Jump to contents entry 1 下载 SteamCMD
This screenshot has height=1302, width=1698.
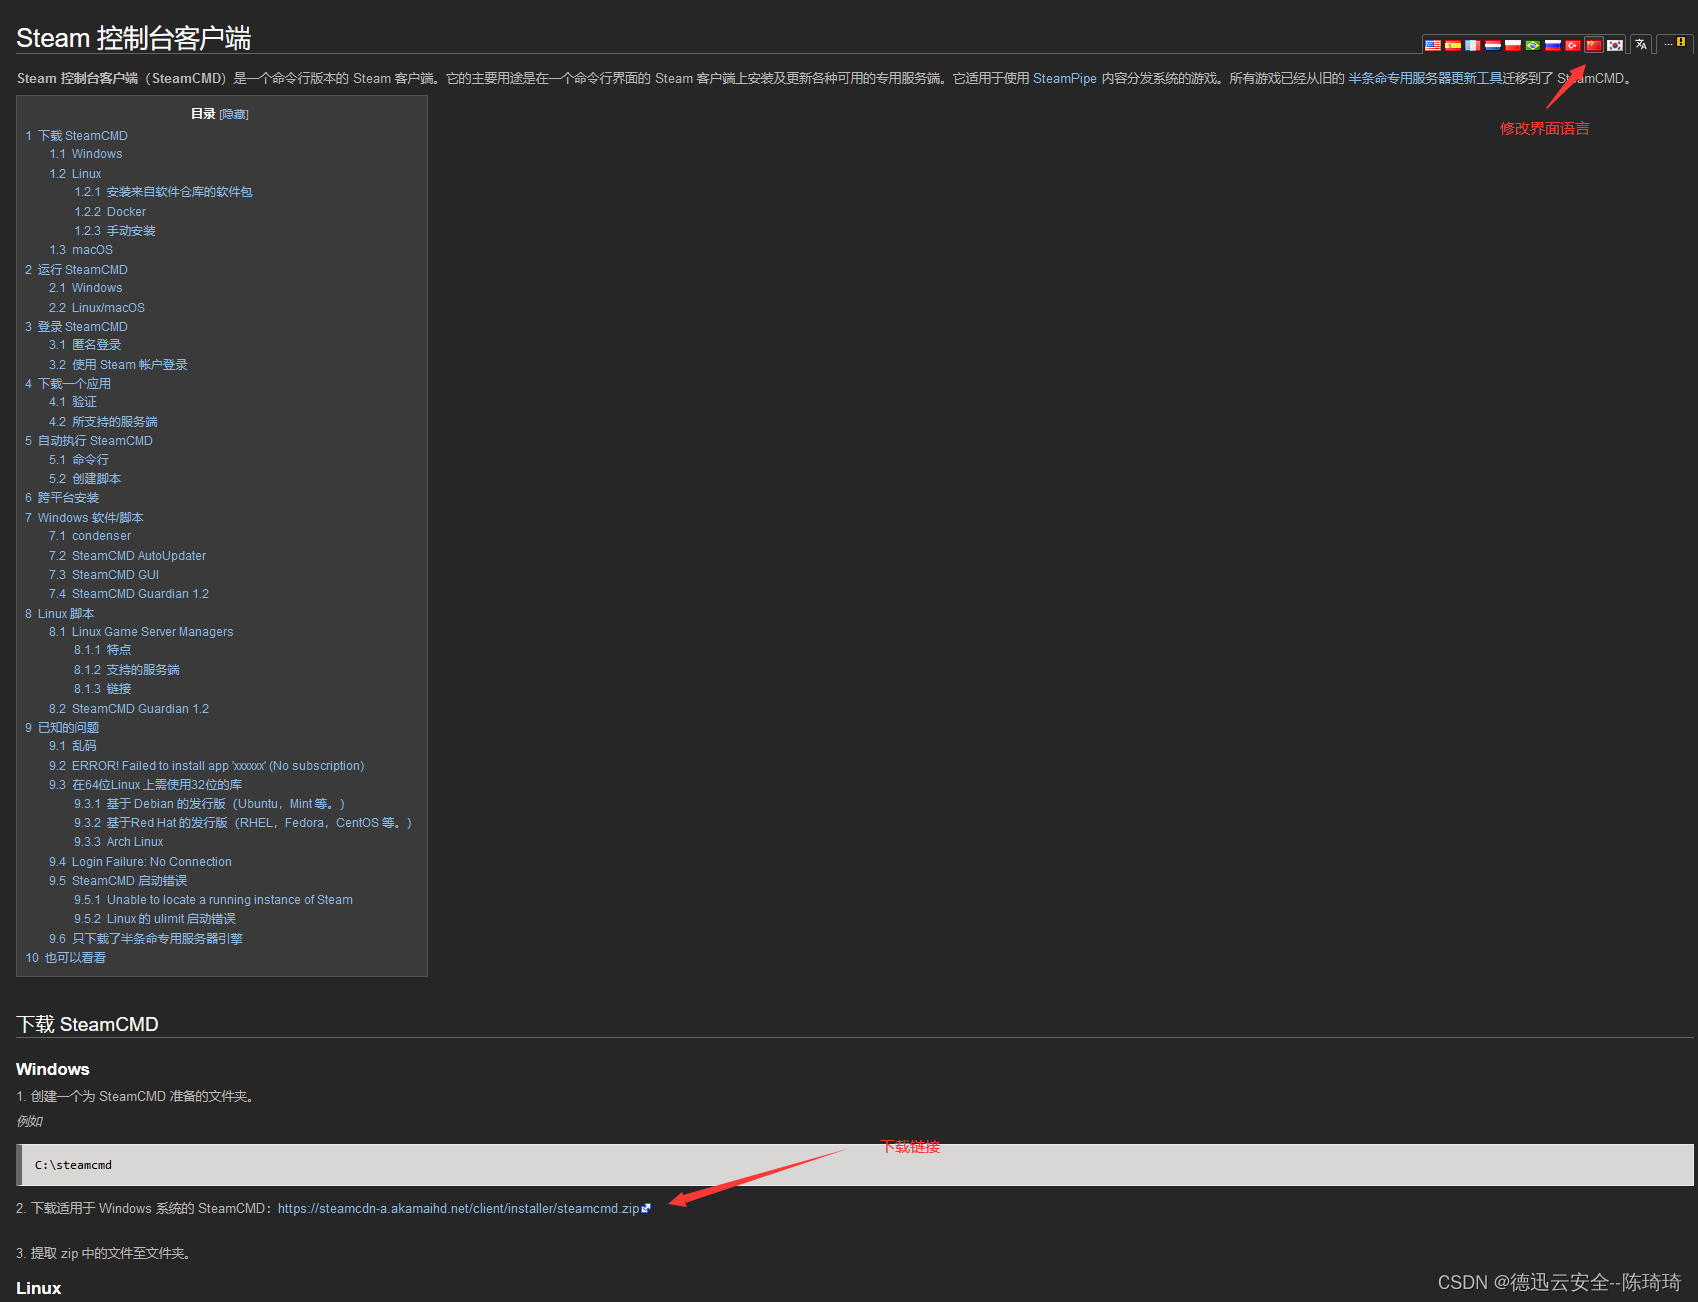point(77,135)
